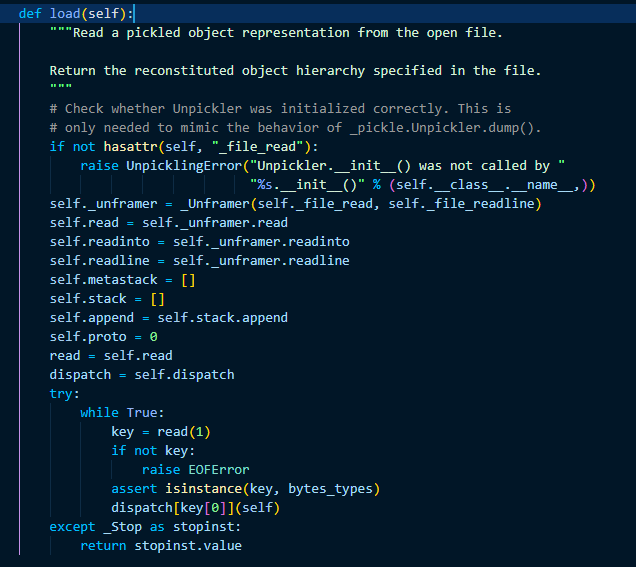
Task: Click the isinstance function call
Action: point(203,489)
